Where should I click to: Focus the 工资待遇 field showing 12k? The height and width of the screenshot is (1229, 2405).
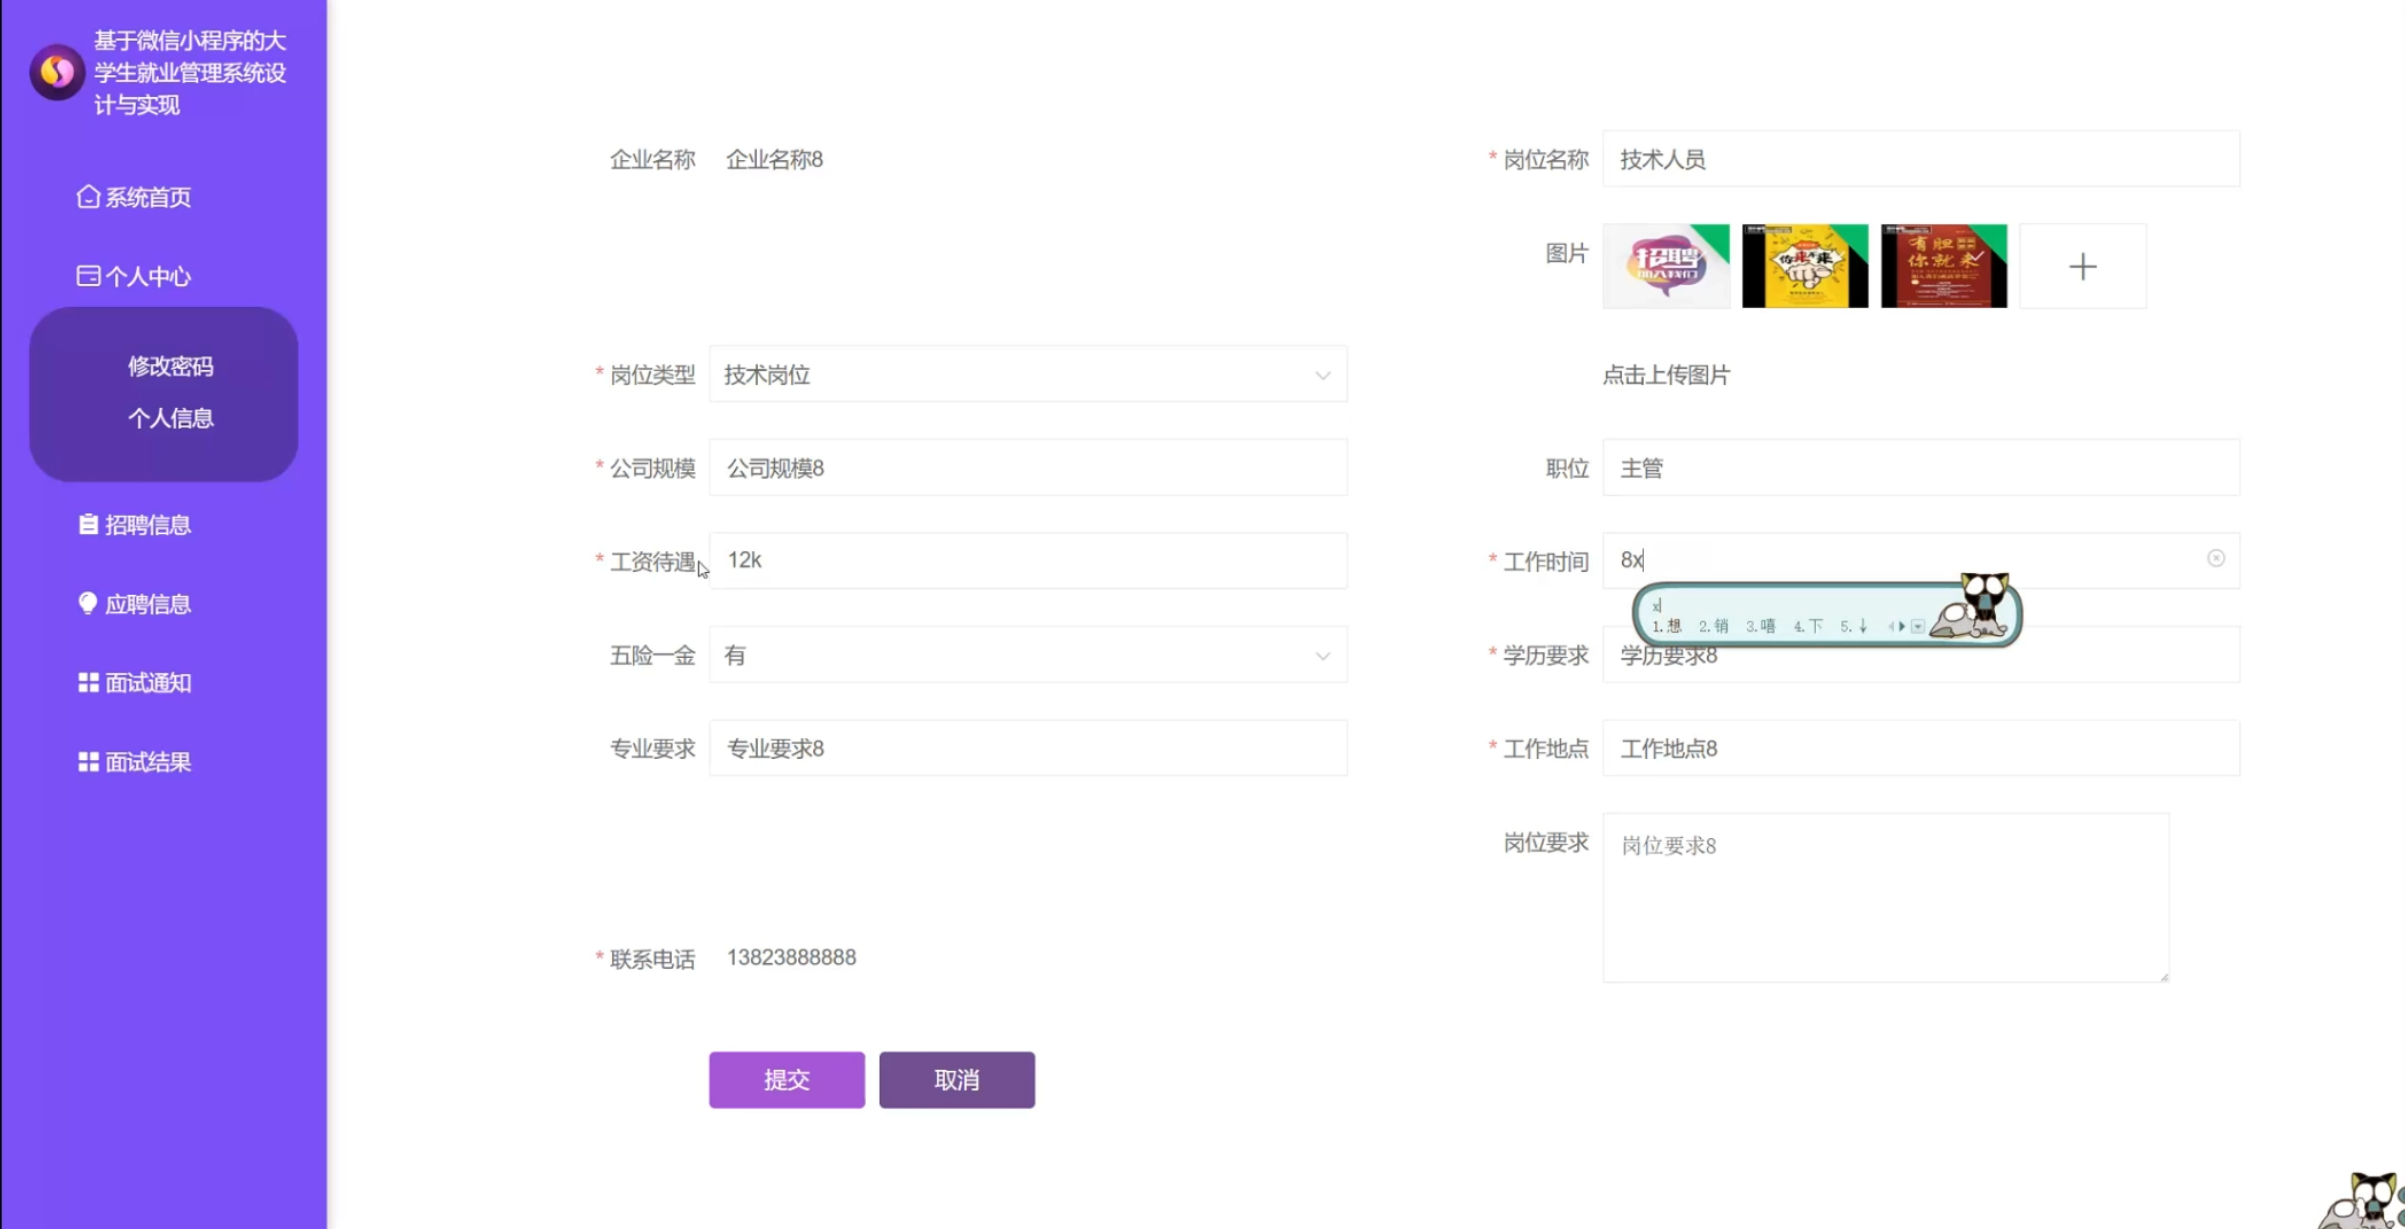[x=1028, y=560]
